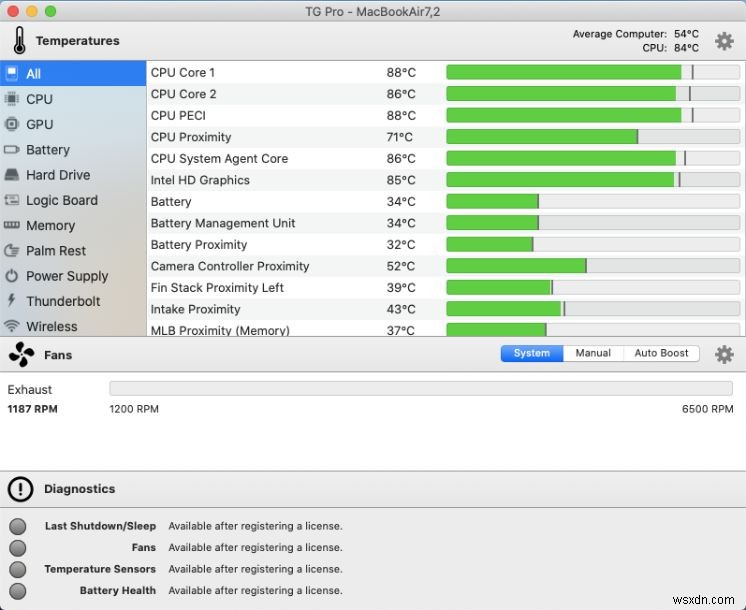Click the thermometer icon beside Temperatures
This screenshot has width=746, height=610.
(20, 40)
